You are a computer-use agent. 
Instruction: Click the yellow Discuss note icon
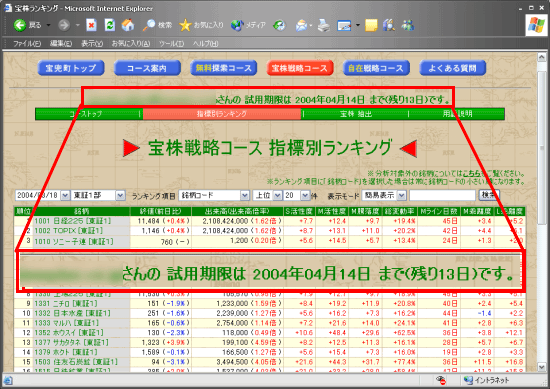[x=371, y=25]
